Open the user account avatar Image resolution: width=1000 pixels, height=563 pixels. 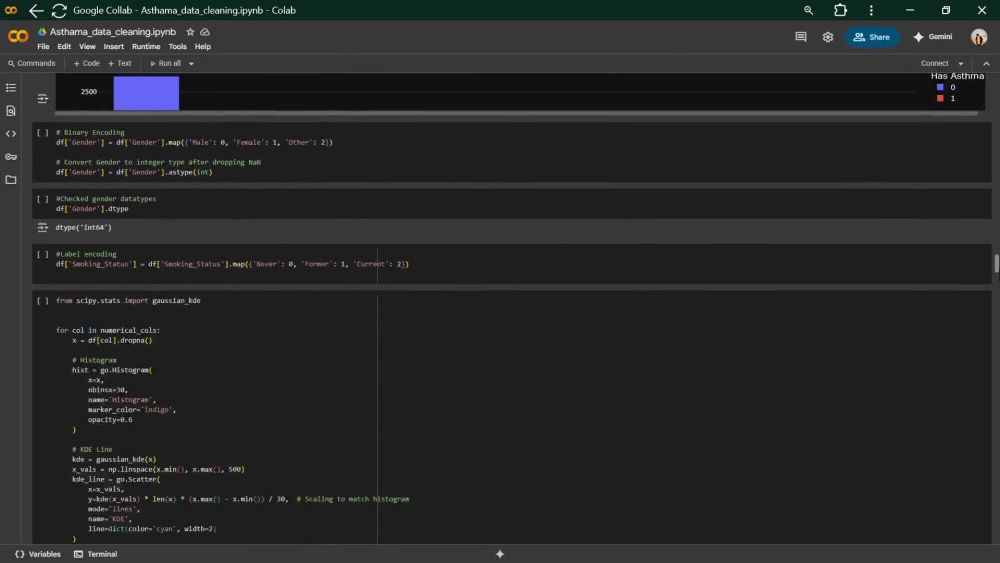[x=979, y=37]
